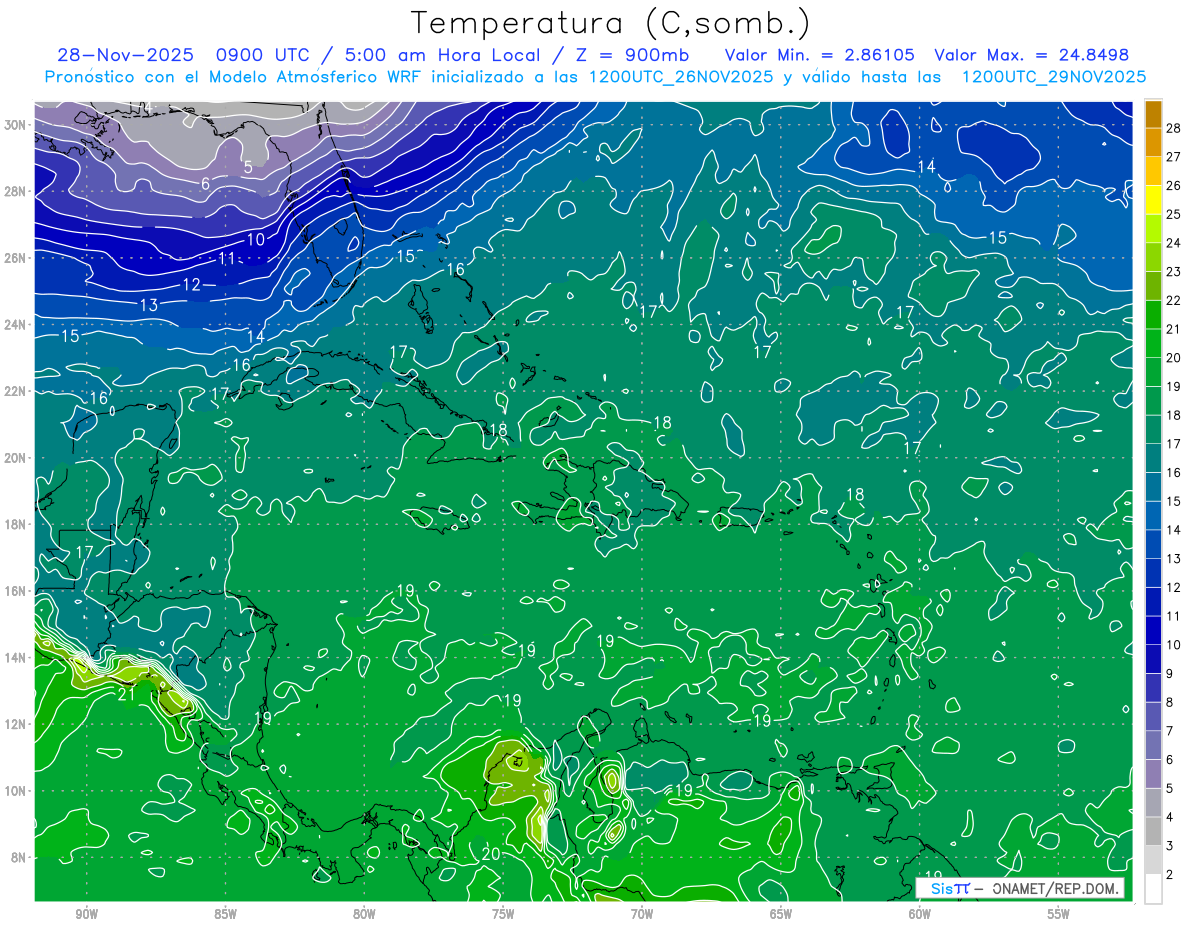This screenshot has width=1200, height=927.
Task: Click the "1200UTC_29NOV2025" valid-until text
Action: (x=1054, y=77)
